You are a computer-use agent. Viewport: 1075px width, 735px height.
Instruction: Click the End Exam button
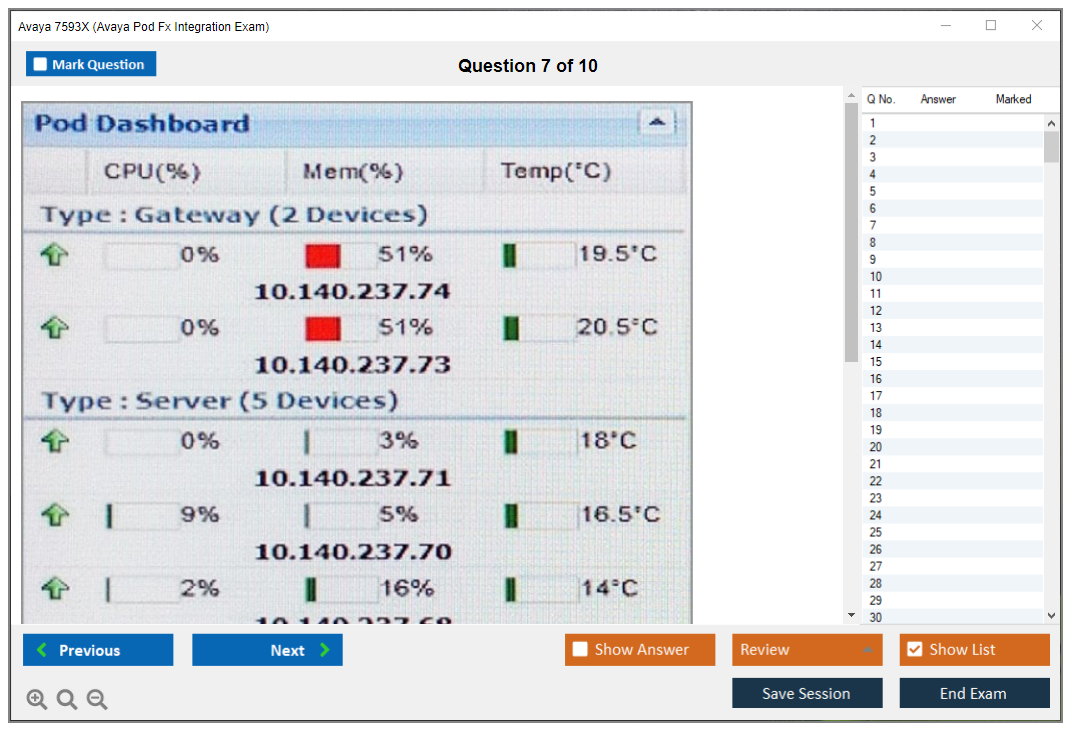coord(973,693)
